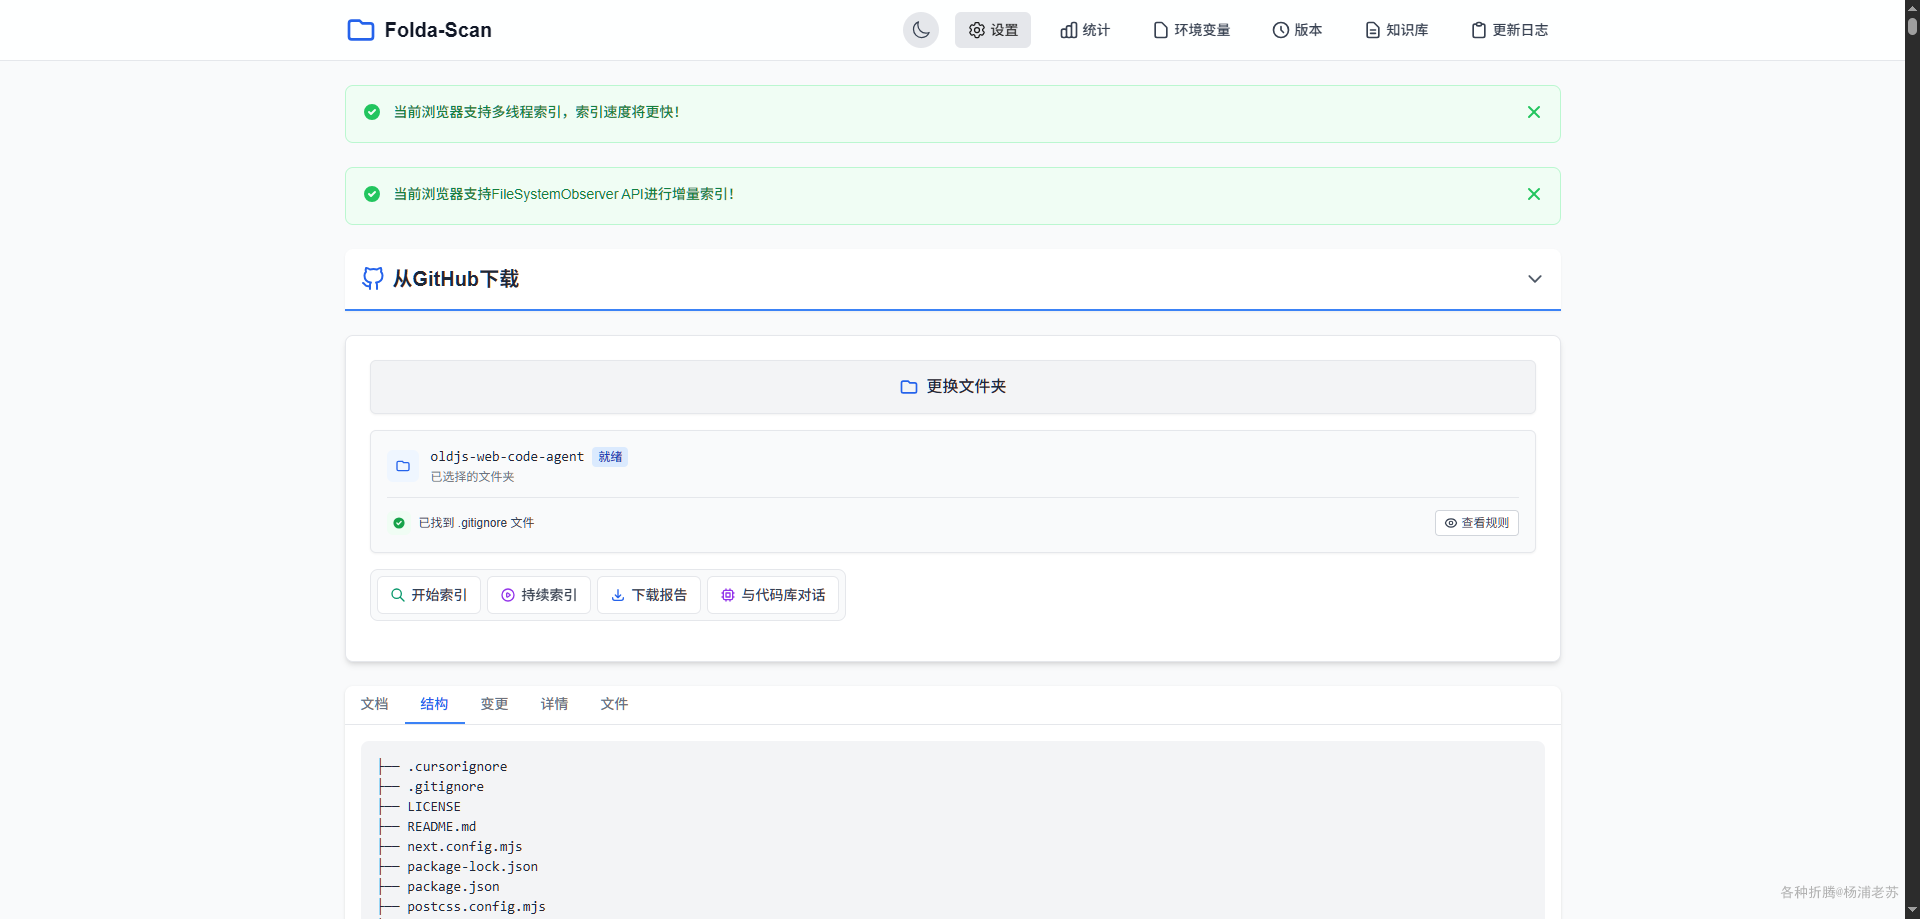Enable 持续索引 continuous indexing
Image resolution: width=1920 pixels, height=919 pixels.
538,595
